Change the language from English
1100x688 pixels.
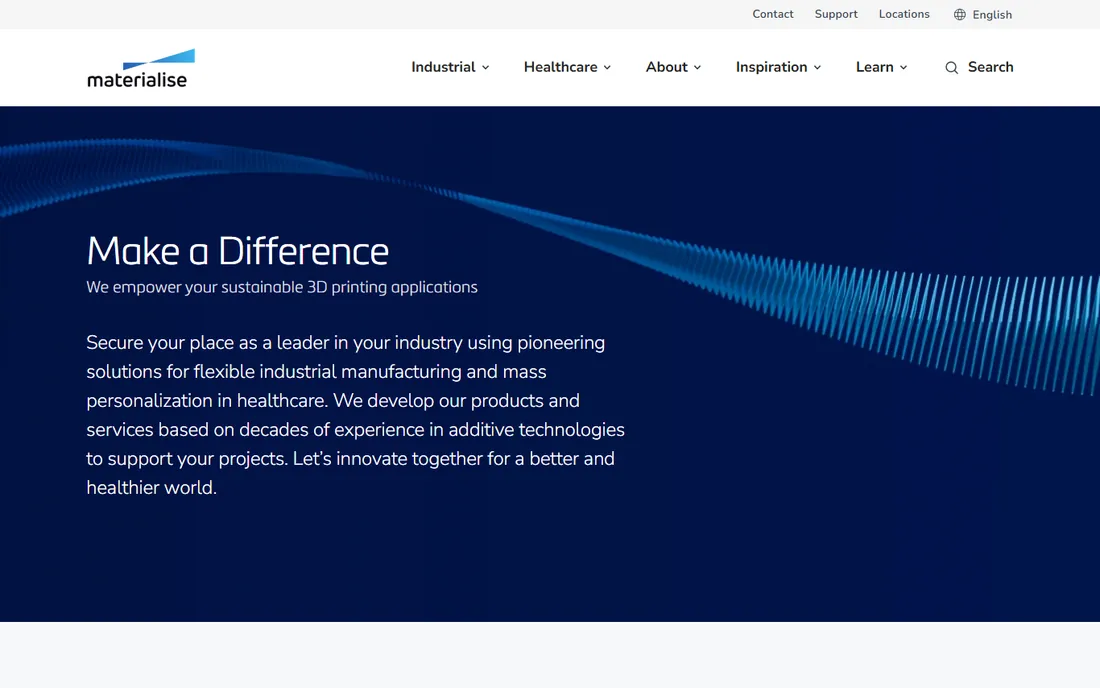click(992, 15)
